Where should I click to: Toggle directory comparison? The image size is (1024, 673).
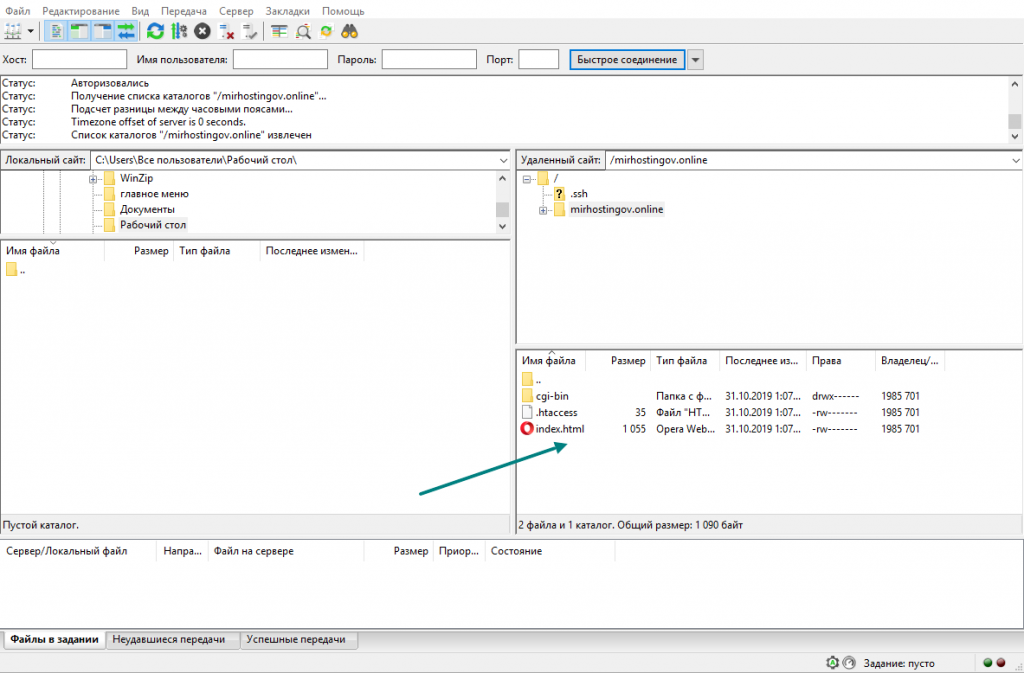click(x=303, y=31)
